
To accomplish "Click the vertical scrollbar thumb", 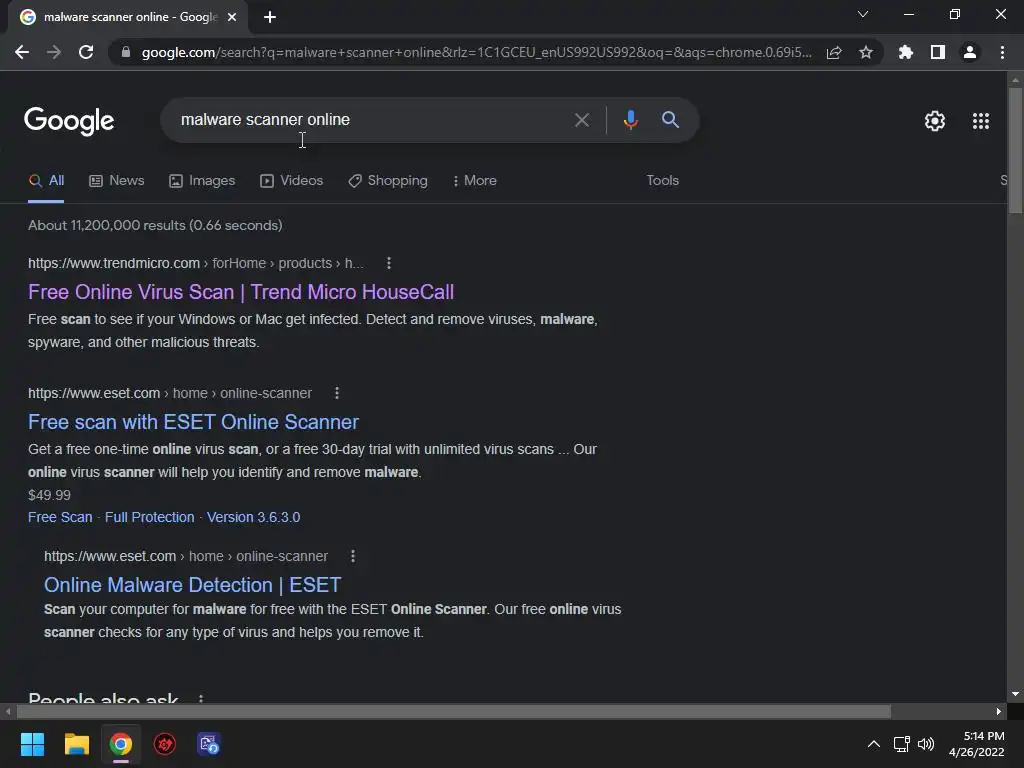I will click(1015, 150).
